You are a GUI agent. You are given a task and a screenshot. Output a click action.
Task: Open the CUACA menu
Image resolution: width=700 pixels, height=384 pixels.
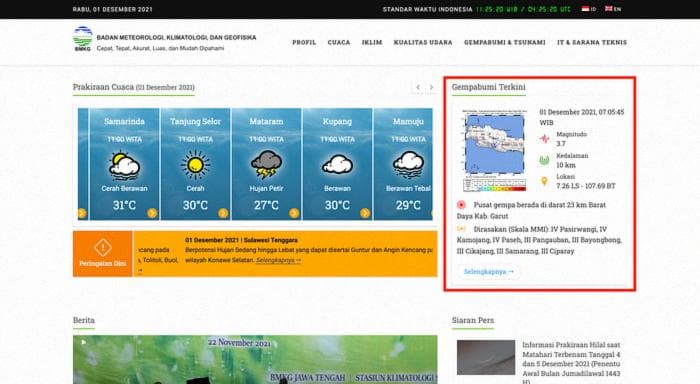339,42
